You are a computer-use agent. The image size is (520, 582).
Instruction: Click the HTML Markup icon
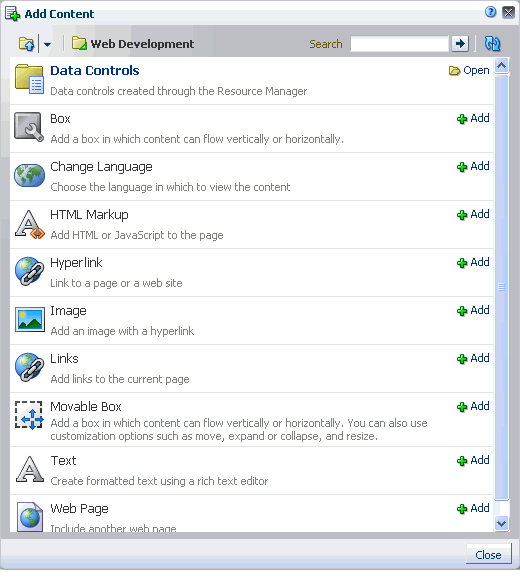coord(30,224)
